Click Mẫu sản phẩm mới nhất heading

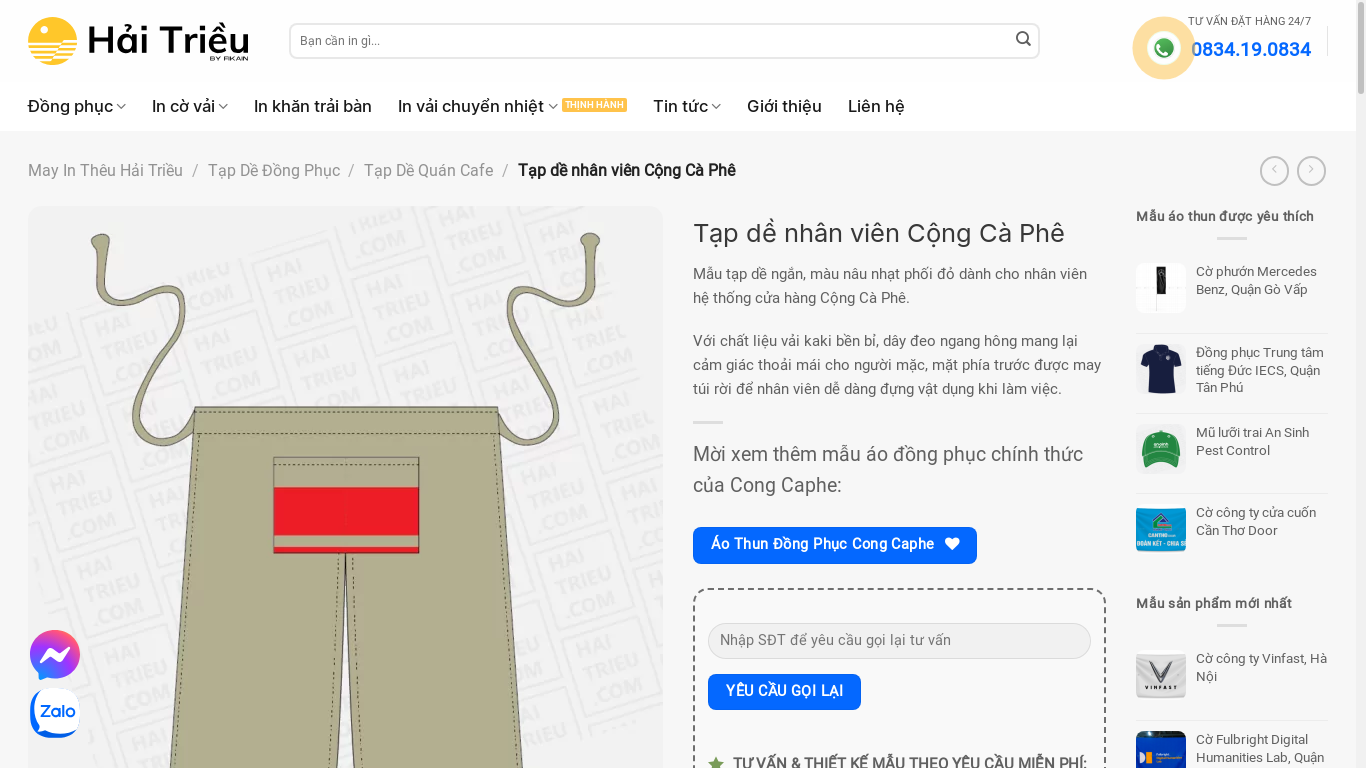point(1214,603)
